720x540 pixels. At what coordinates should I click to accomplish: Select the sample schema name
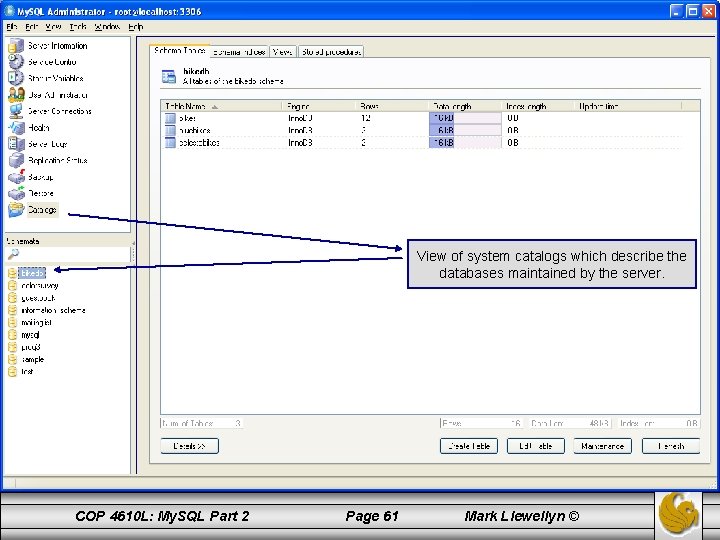point(33,360)
